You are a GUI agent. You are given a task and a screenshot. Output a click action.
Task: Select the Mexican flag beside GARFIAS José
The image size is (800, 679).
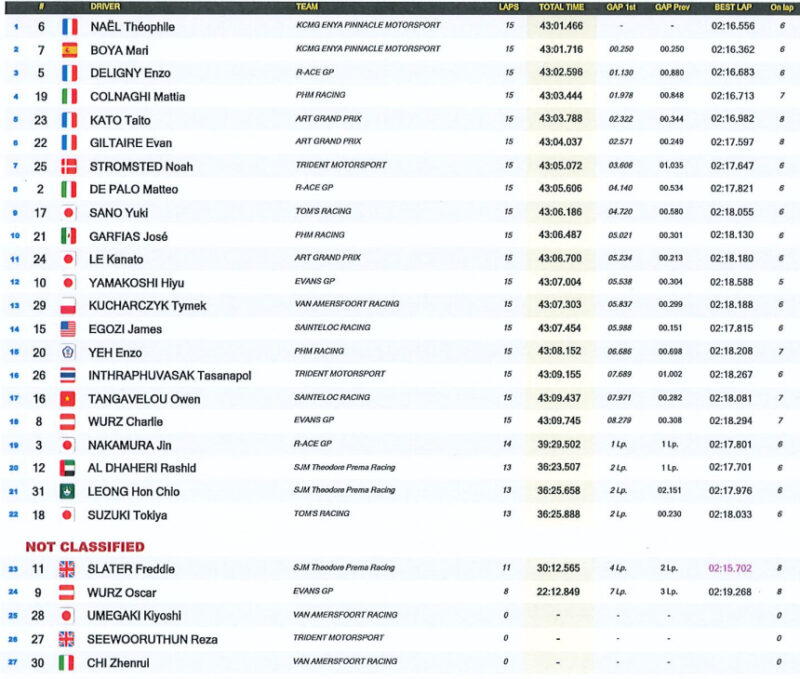pos(70,236)
